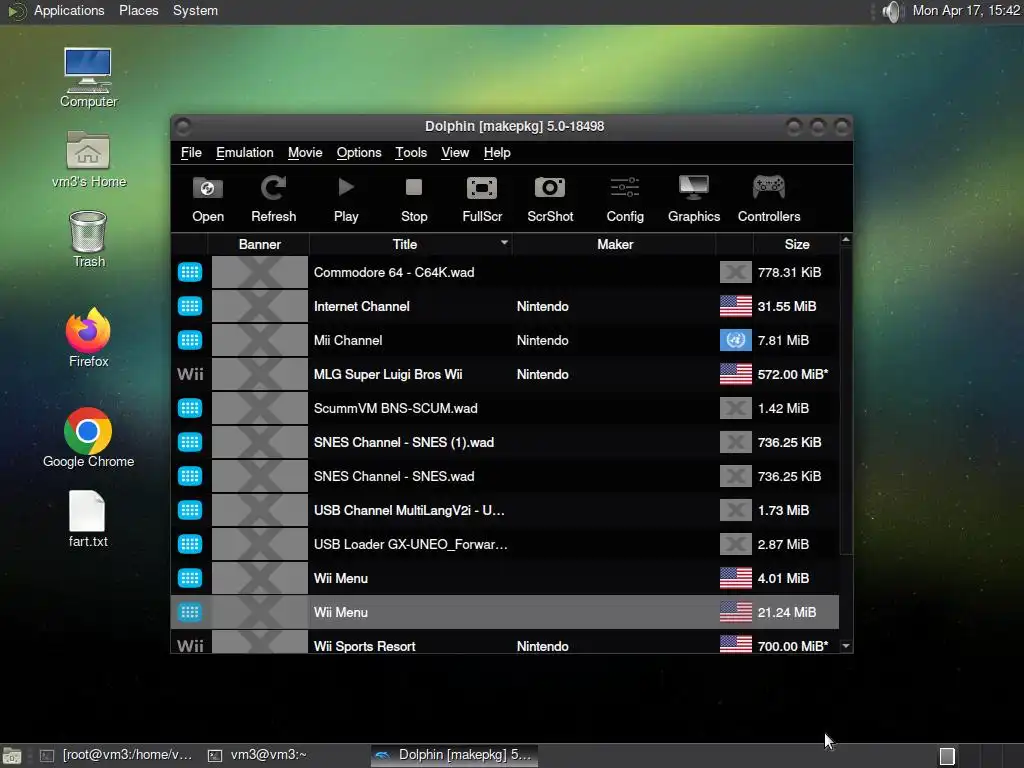Select USB Loader GX-UNEO_Forwarder entry
The width and height of the screenshot is (1024, 768).
505,544
